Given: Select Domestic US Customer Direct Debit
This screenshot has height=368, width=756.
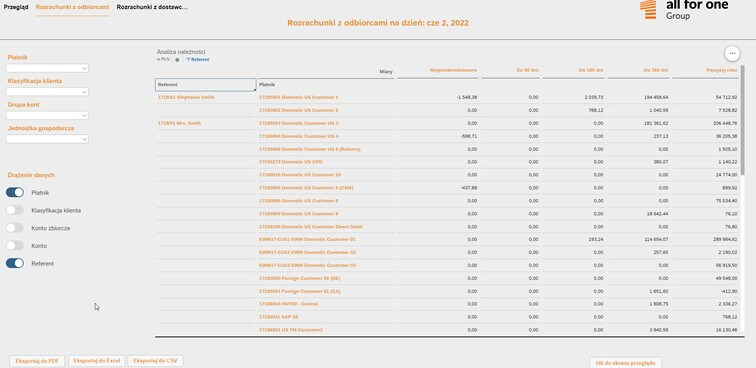Looking at the screenshot, I should tap(311, 227).
